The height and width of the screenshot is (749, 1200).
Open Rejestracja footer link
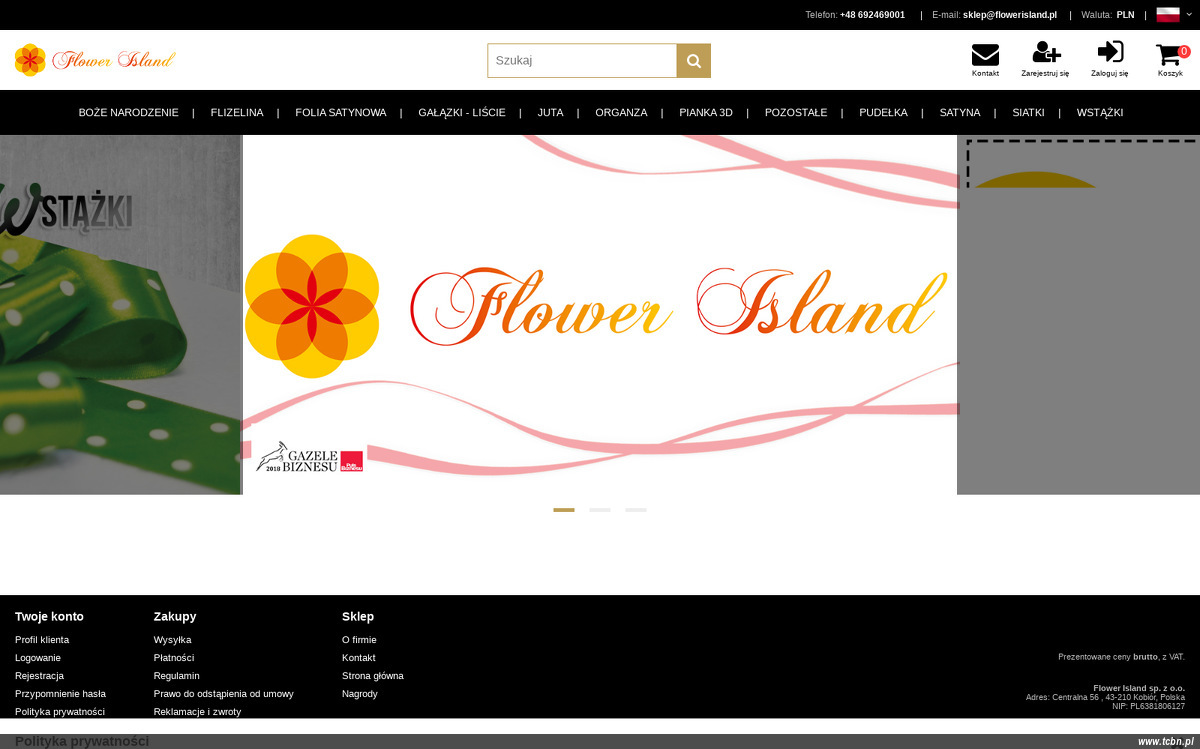pos(39,676)
